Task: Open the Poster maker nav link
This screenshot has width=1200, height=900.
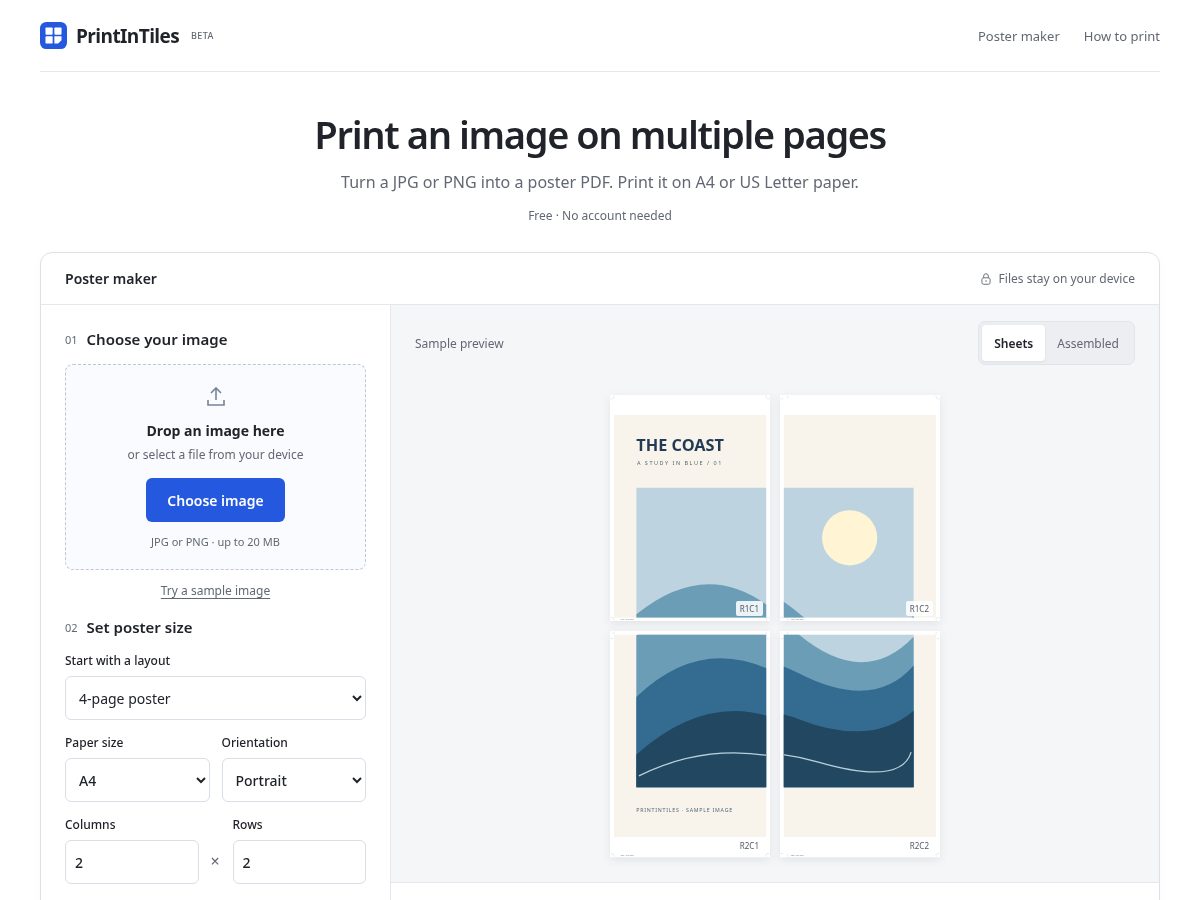Action: click(x=1018, y=36)
